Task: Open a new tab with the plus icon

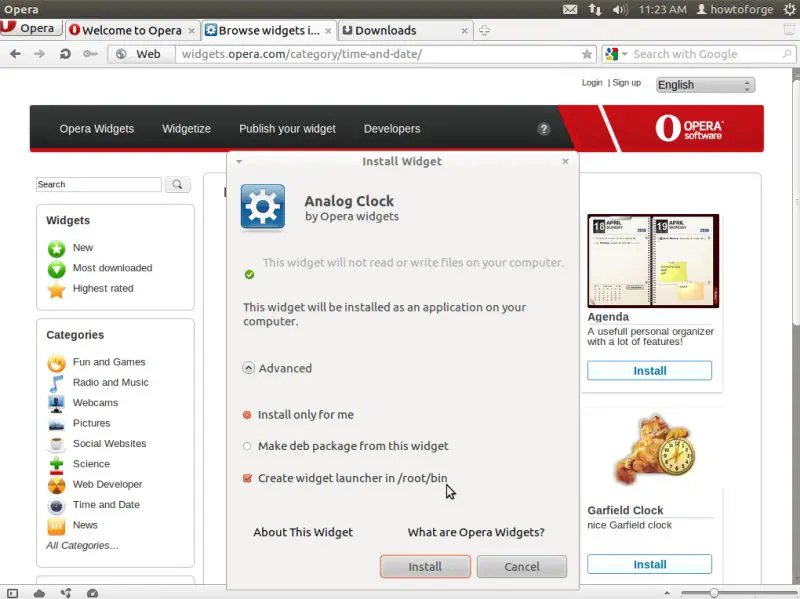Action: (484, 30)
